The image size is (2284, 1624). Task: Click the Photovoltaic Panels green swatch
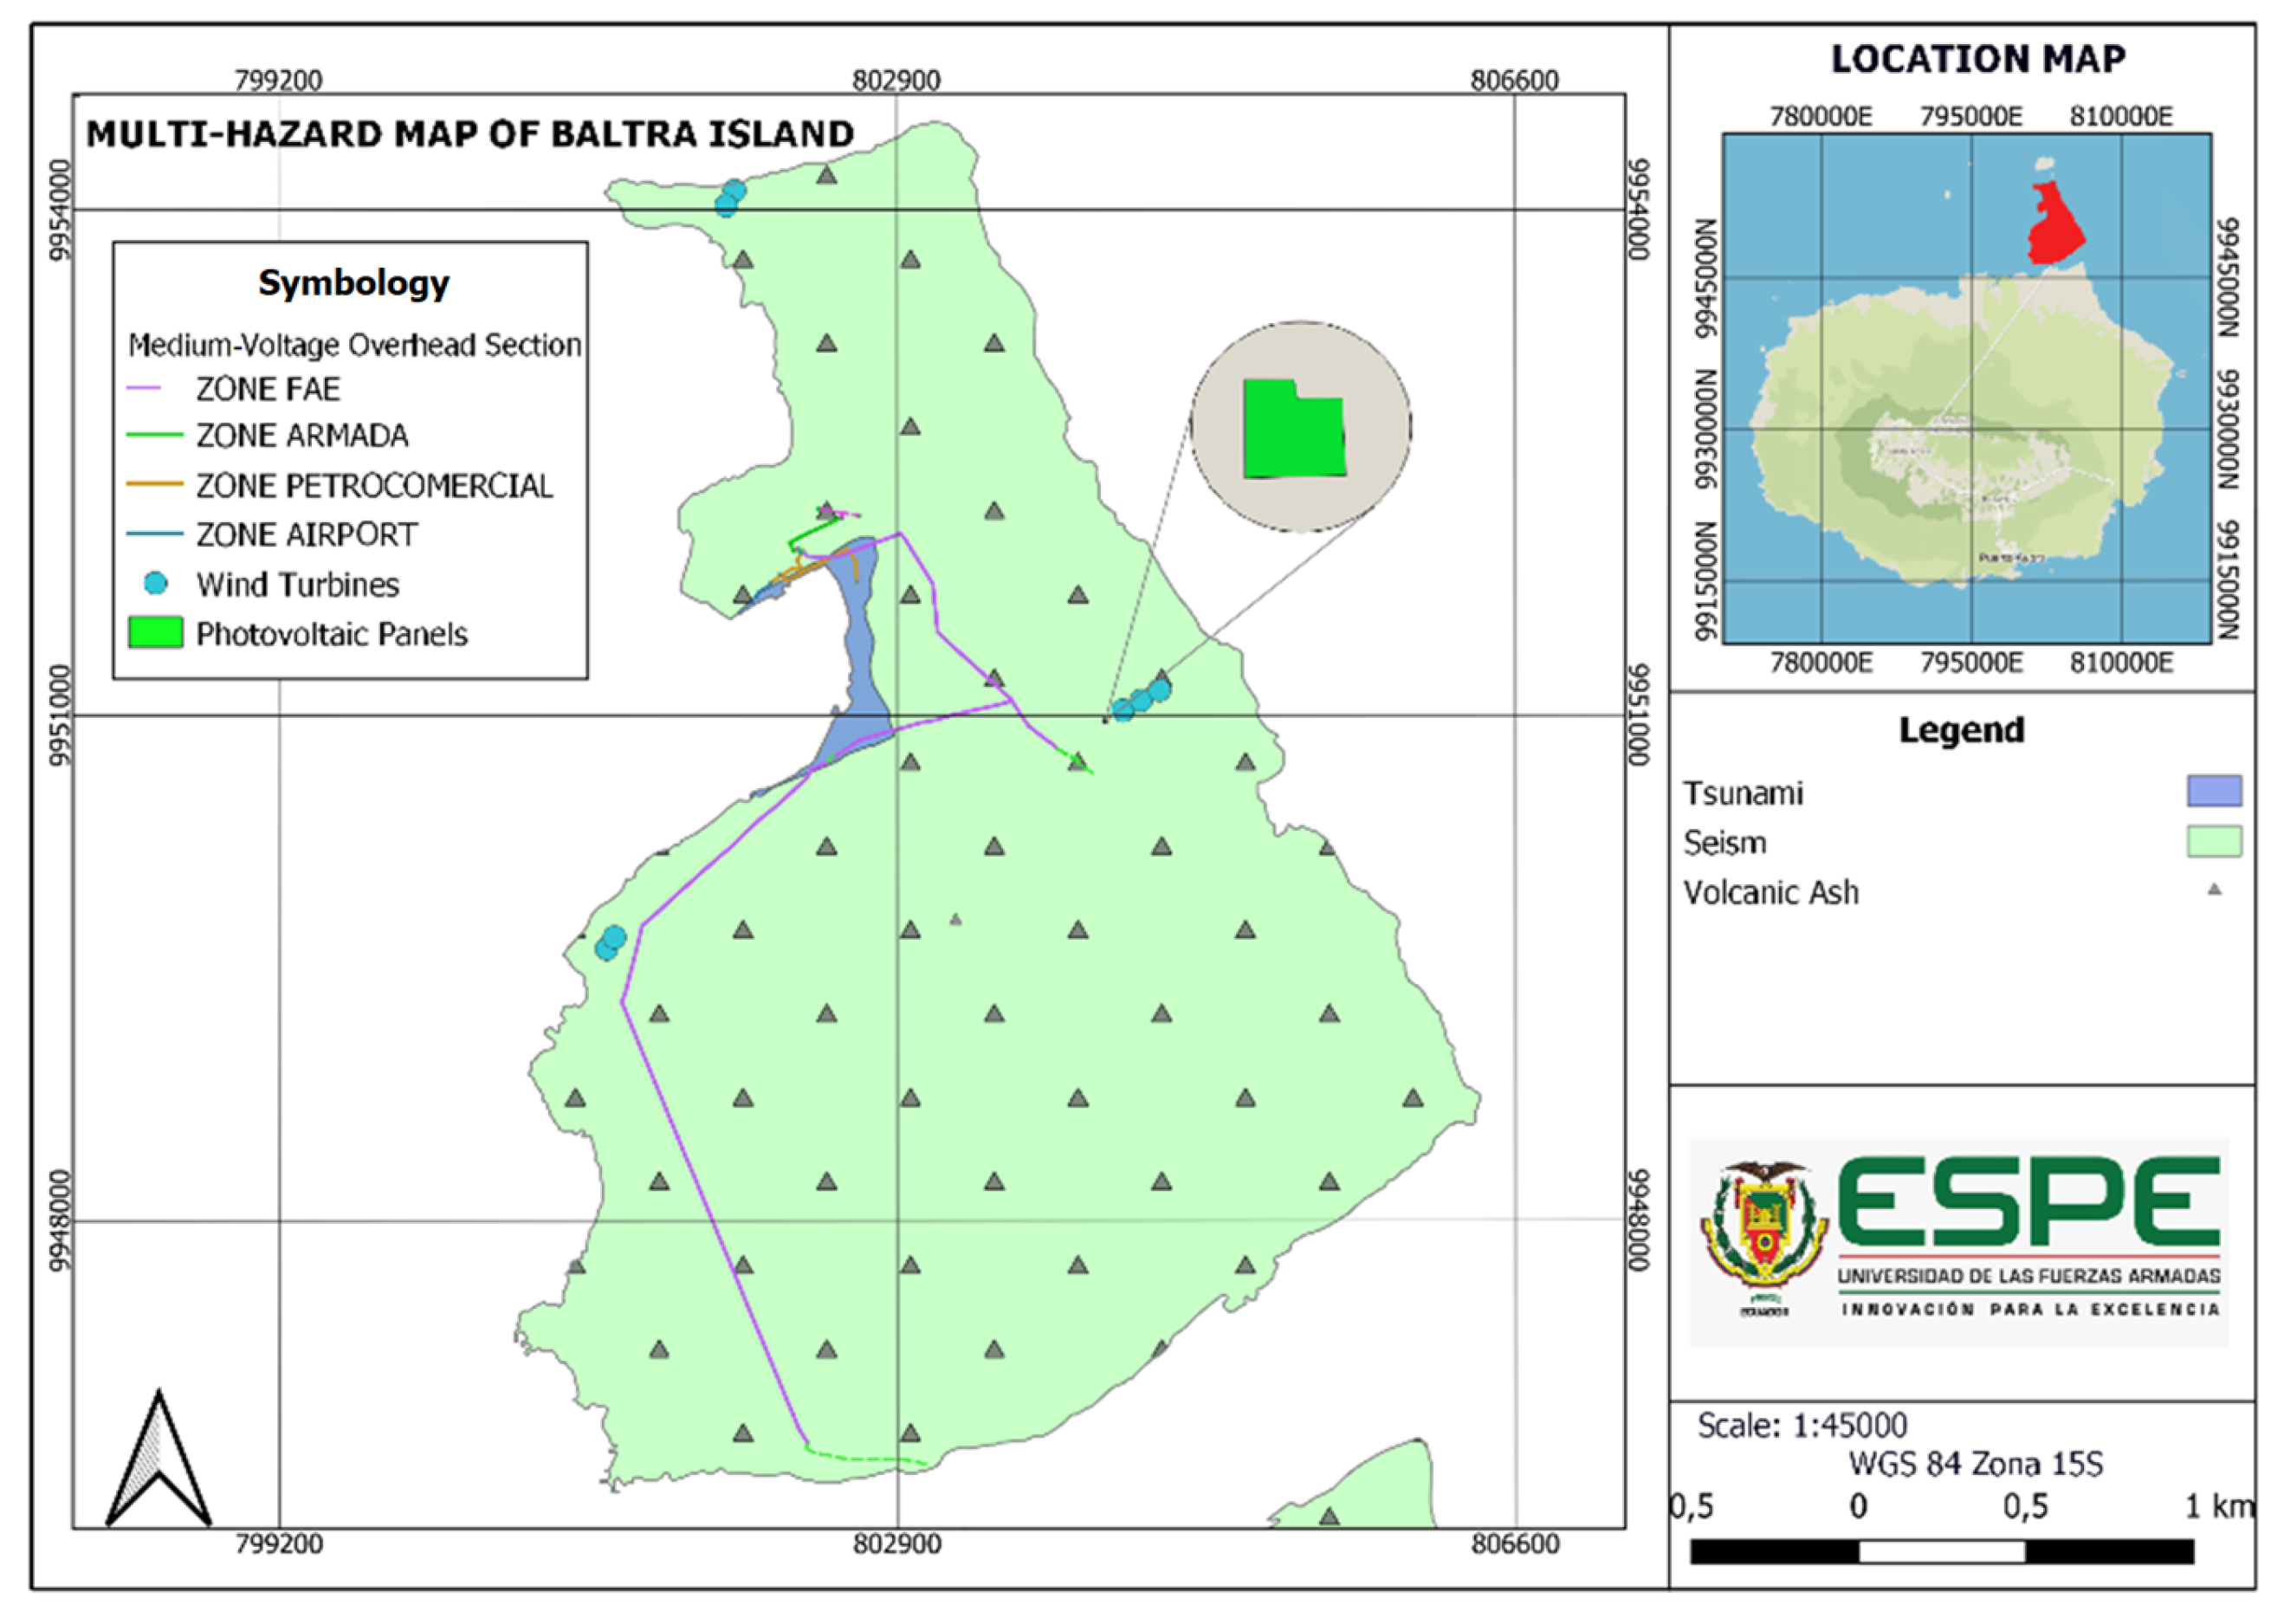155,633
